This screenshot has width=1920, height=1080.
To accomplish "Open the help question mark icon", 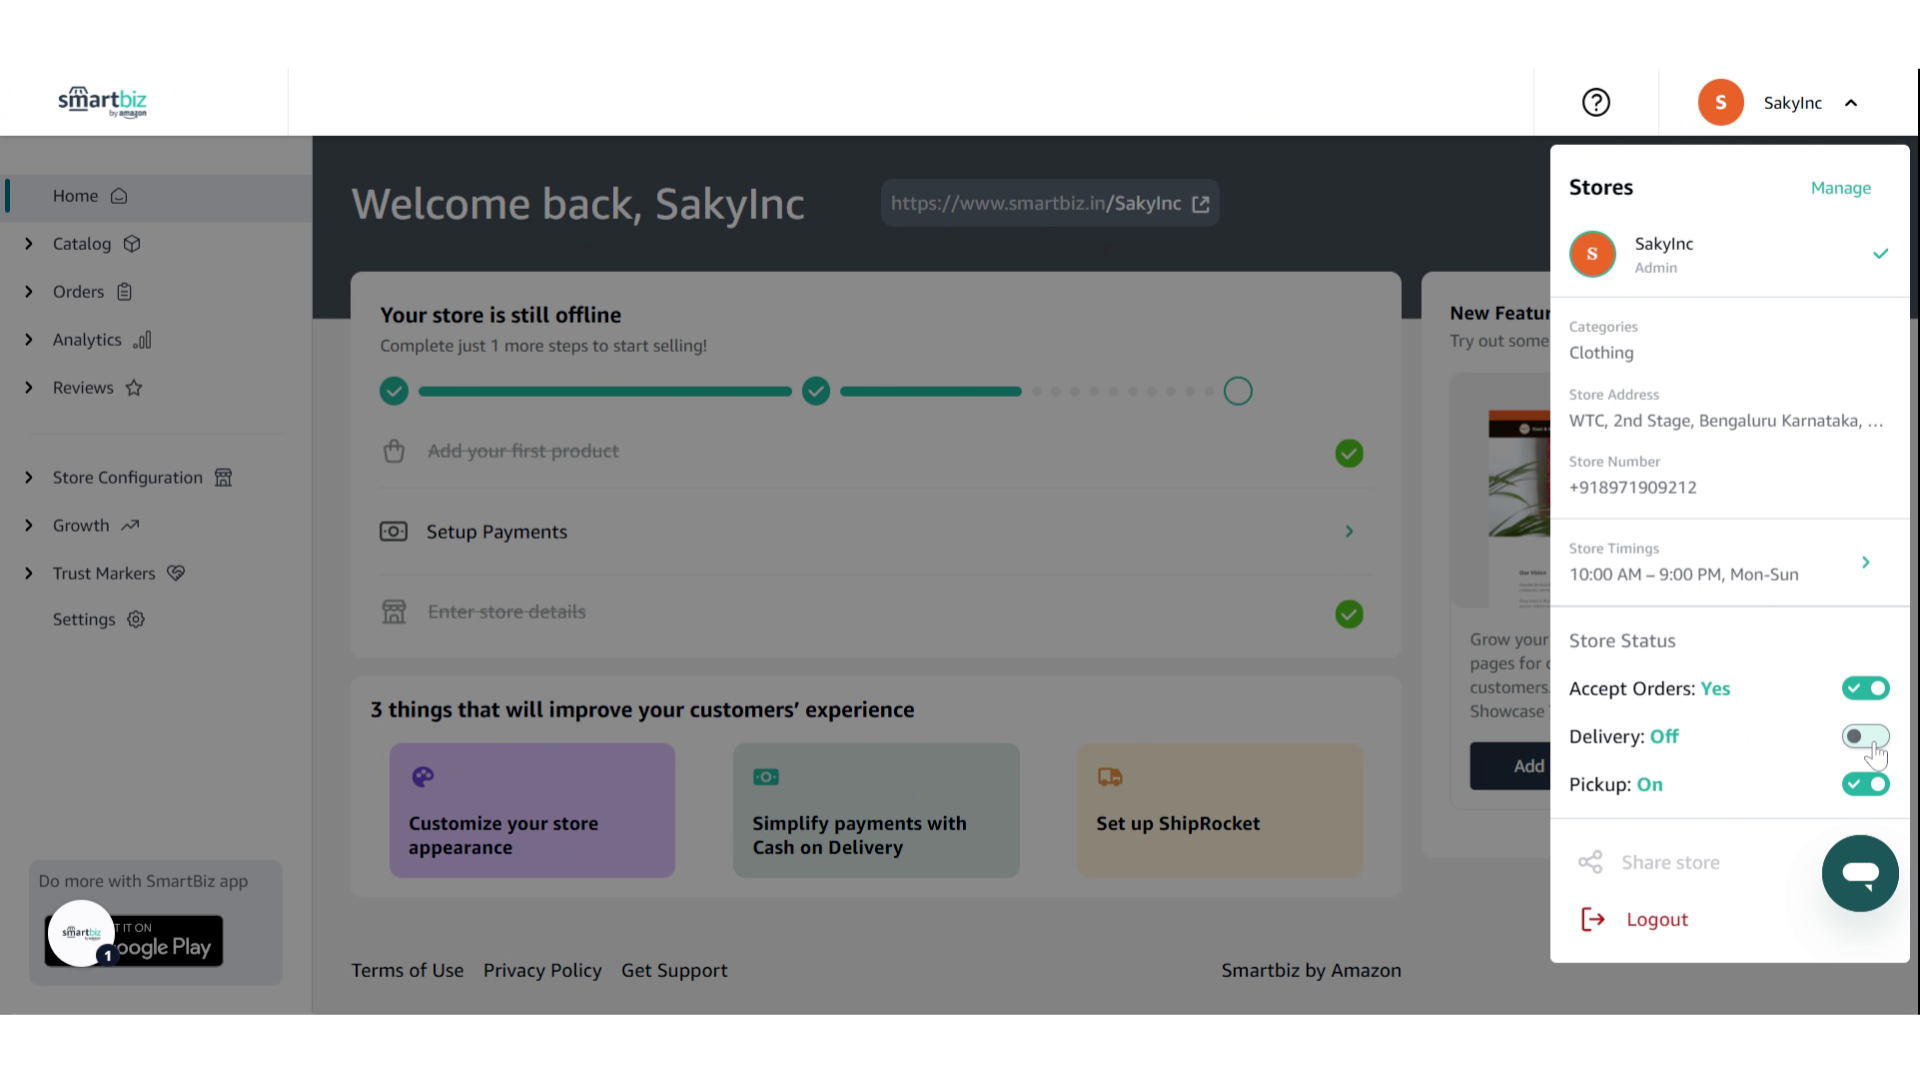I will click(1596, 102).
